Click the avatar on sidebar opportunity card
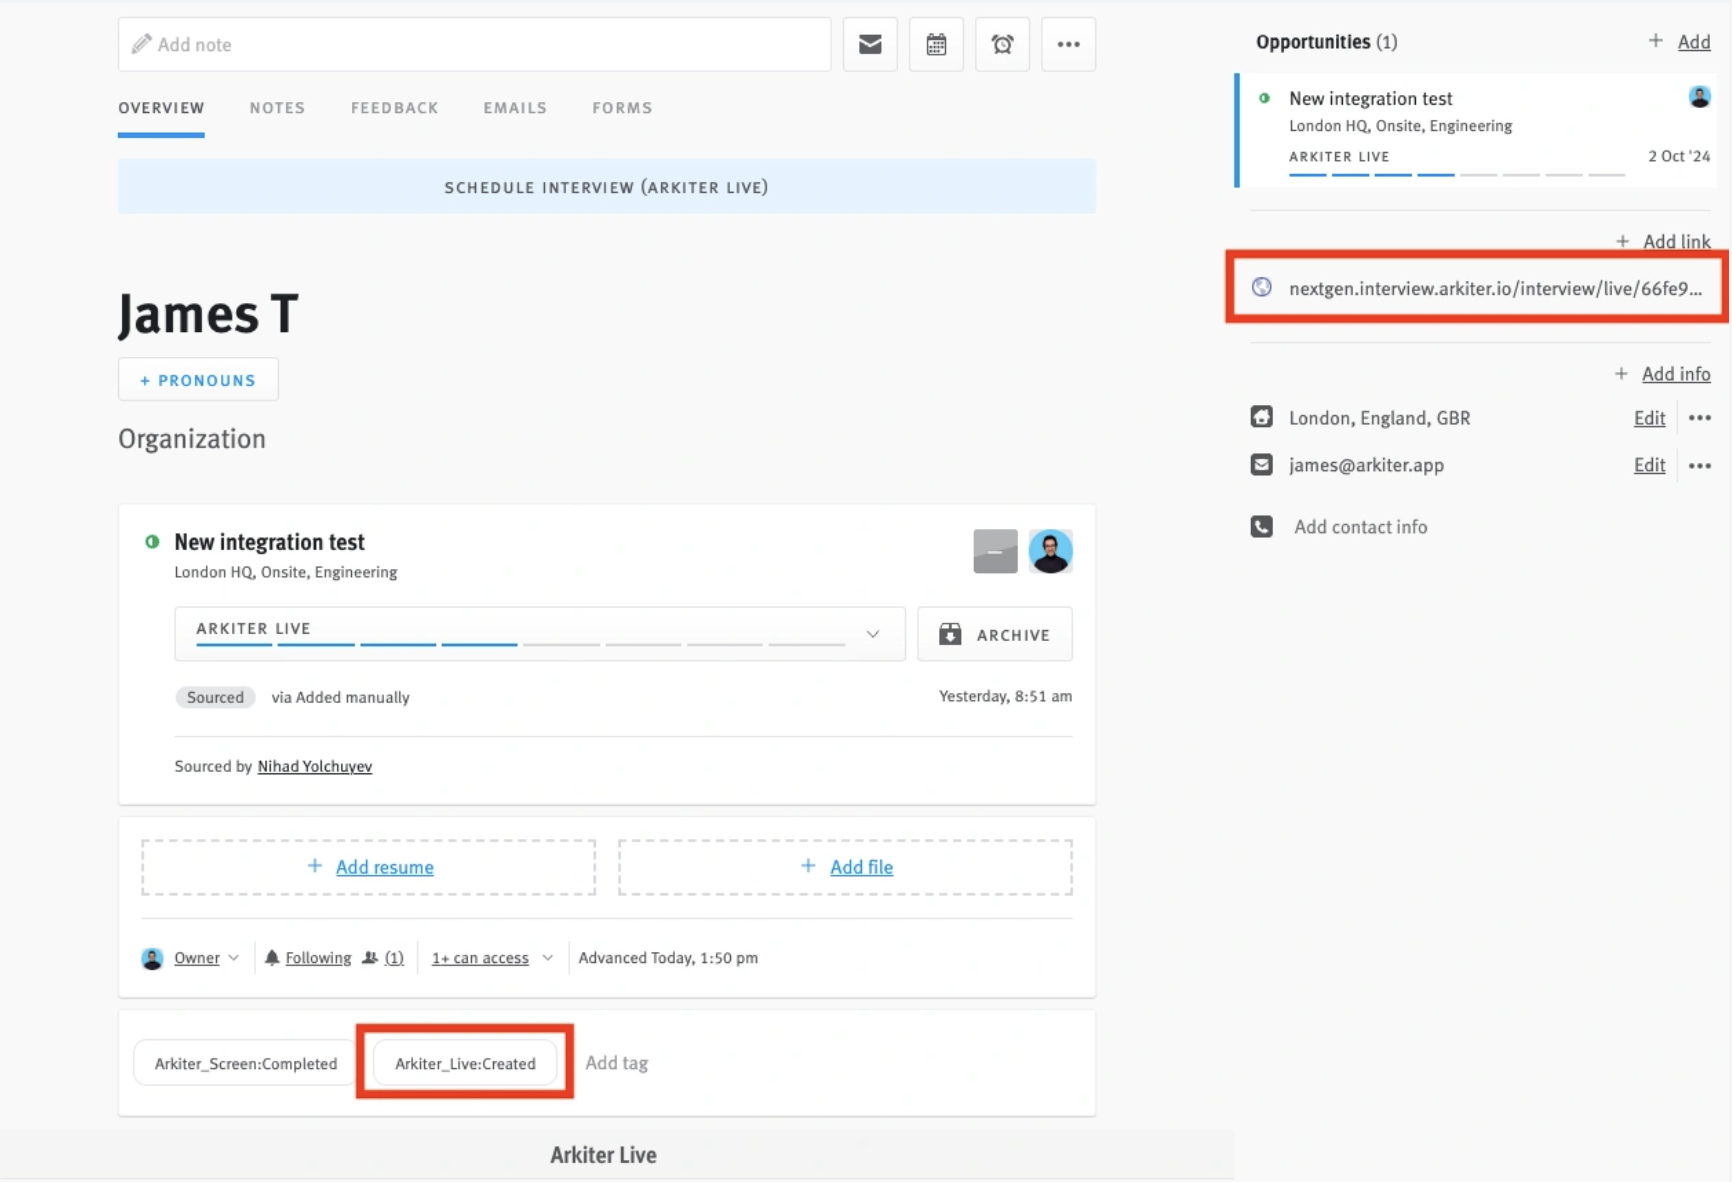Screen dimensions: 1732x1182 tap(1699, 97)
